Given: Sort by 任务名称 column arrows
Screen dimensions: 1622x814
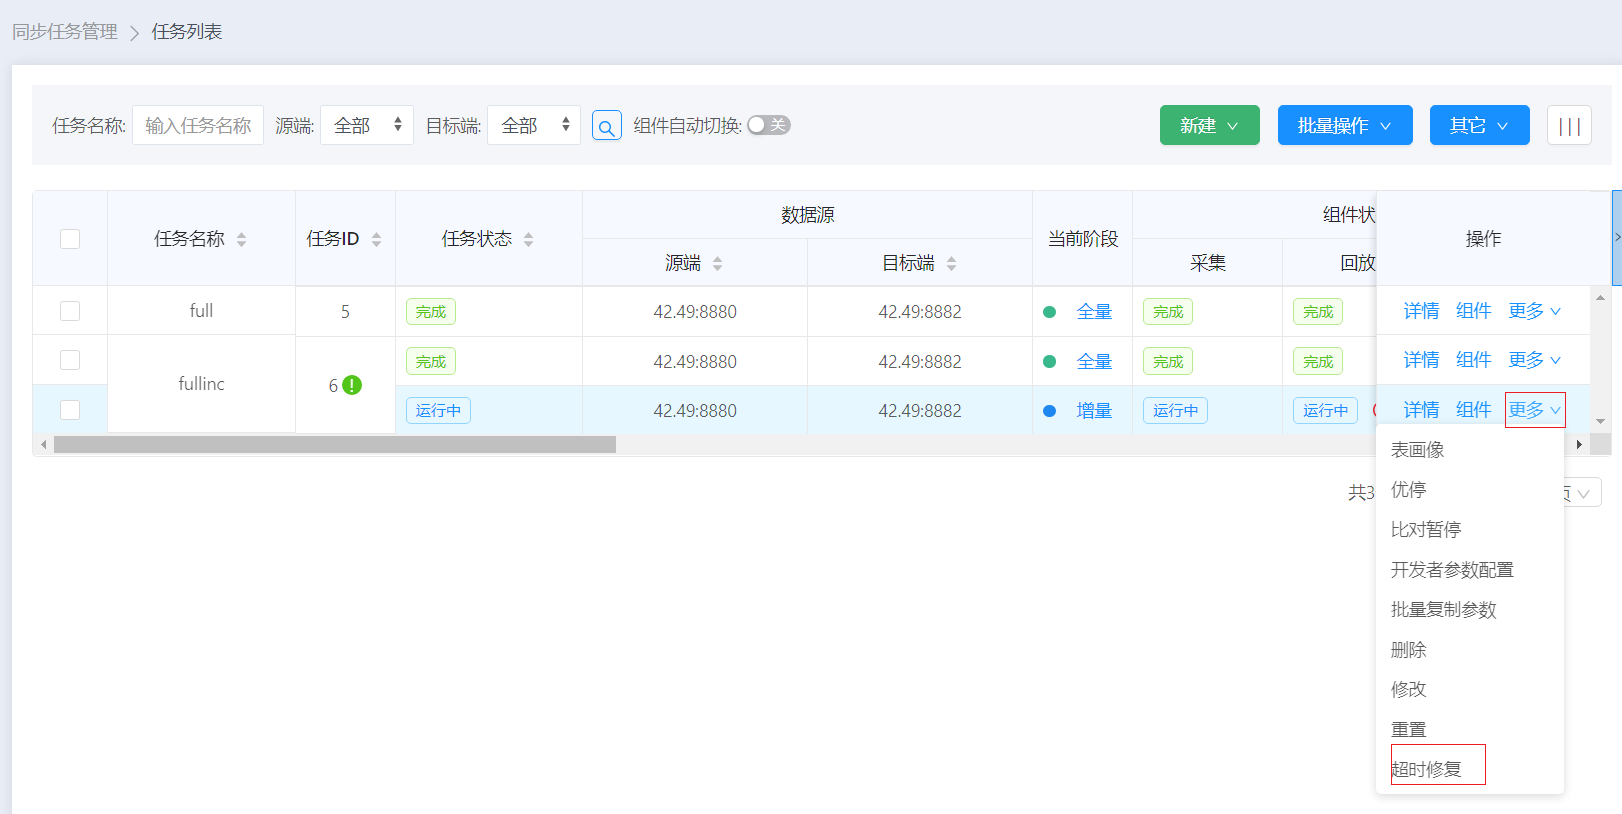Looking at the screenshot, I should click(x=241, y=239).
